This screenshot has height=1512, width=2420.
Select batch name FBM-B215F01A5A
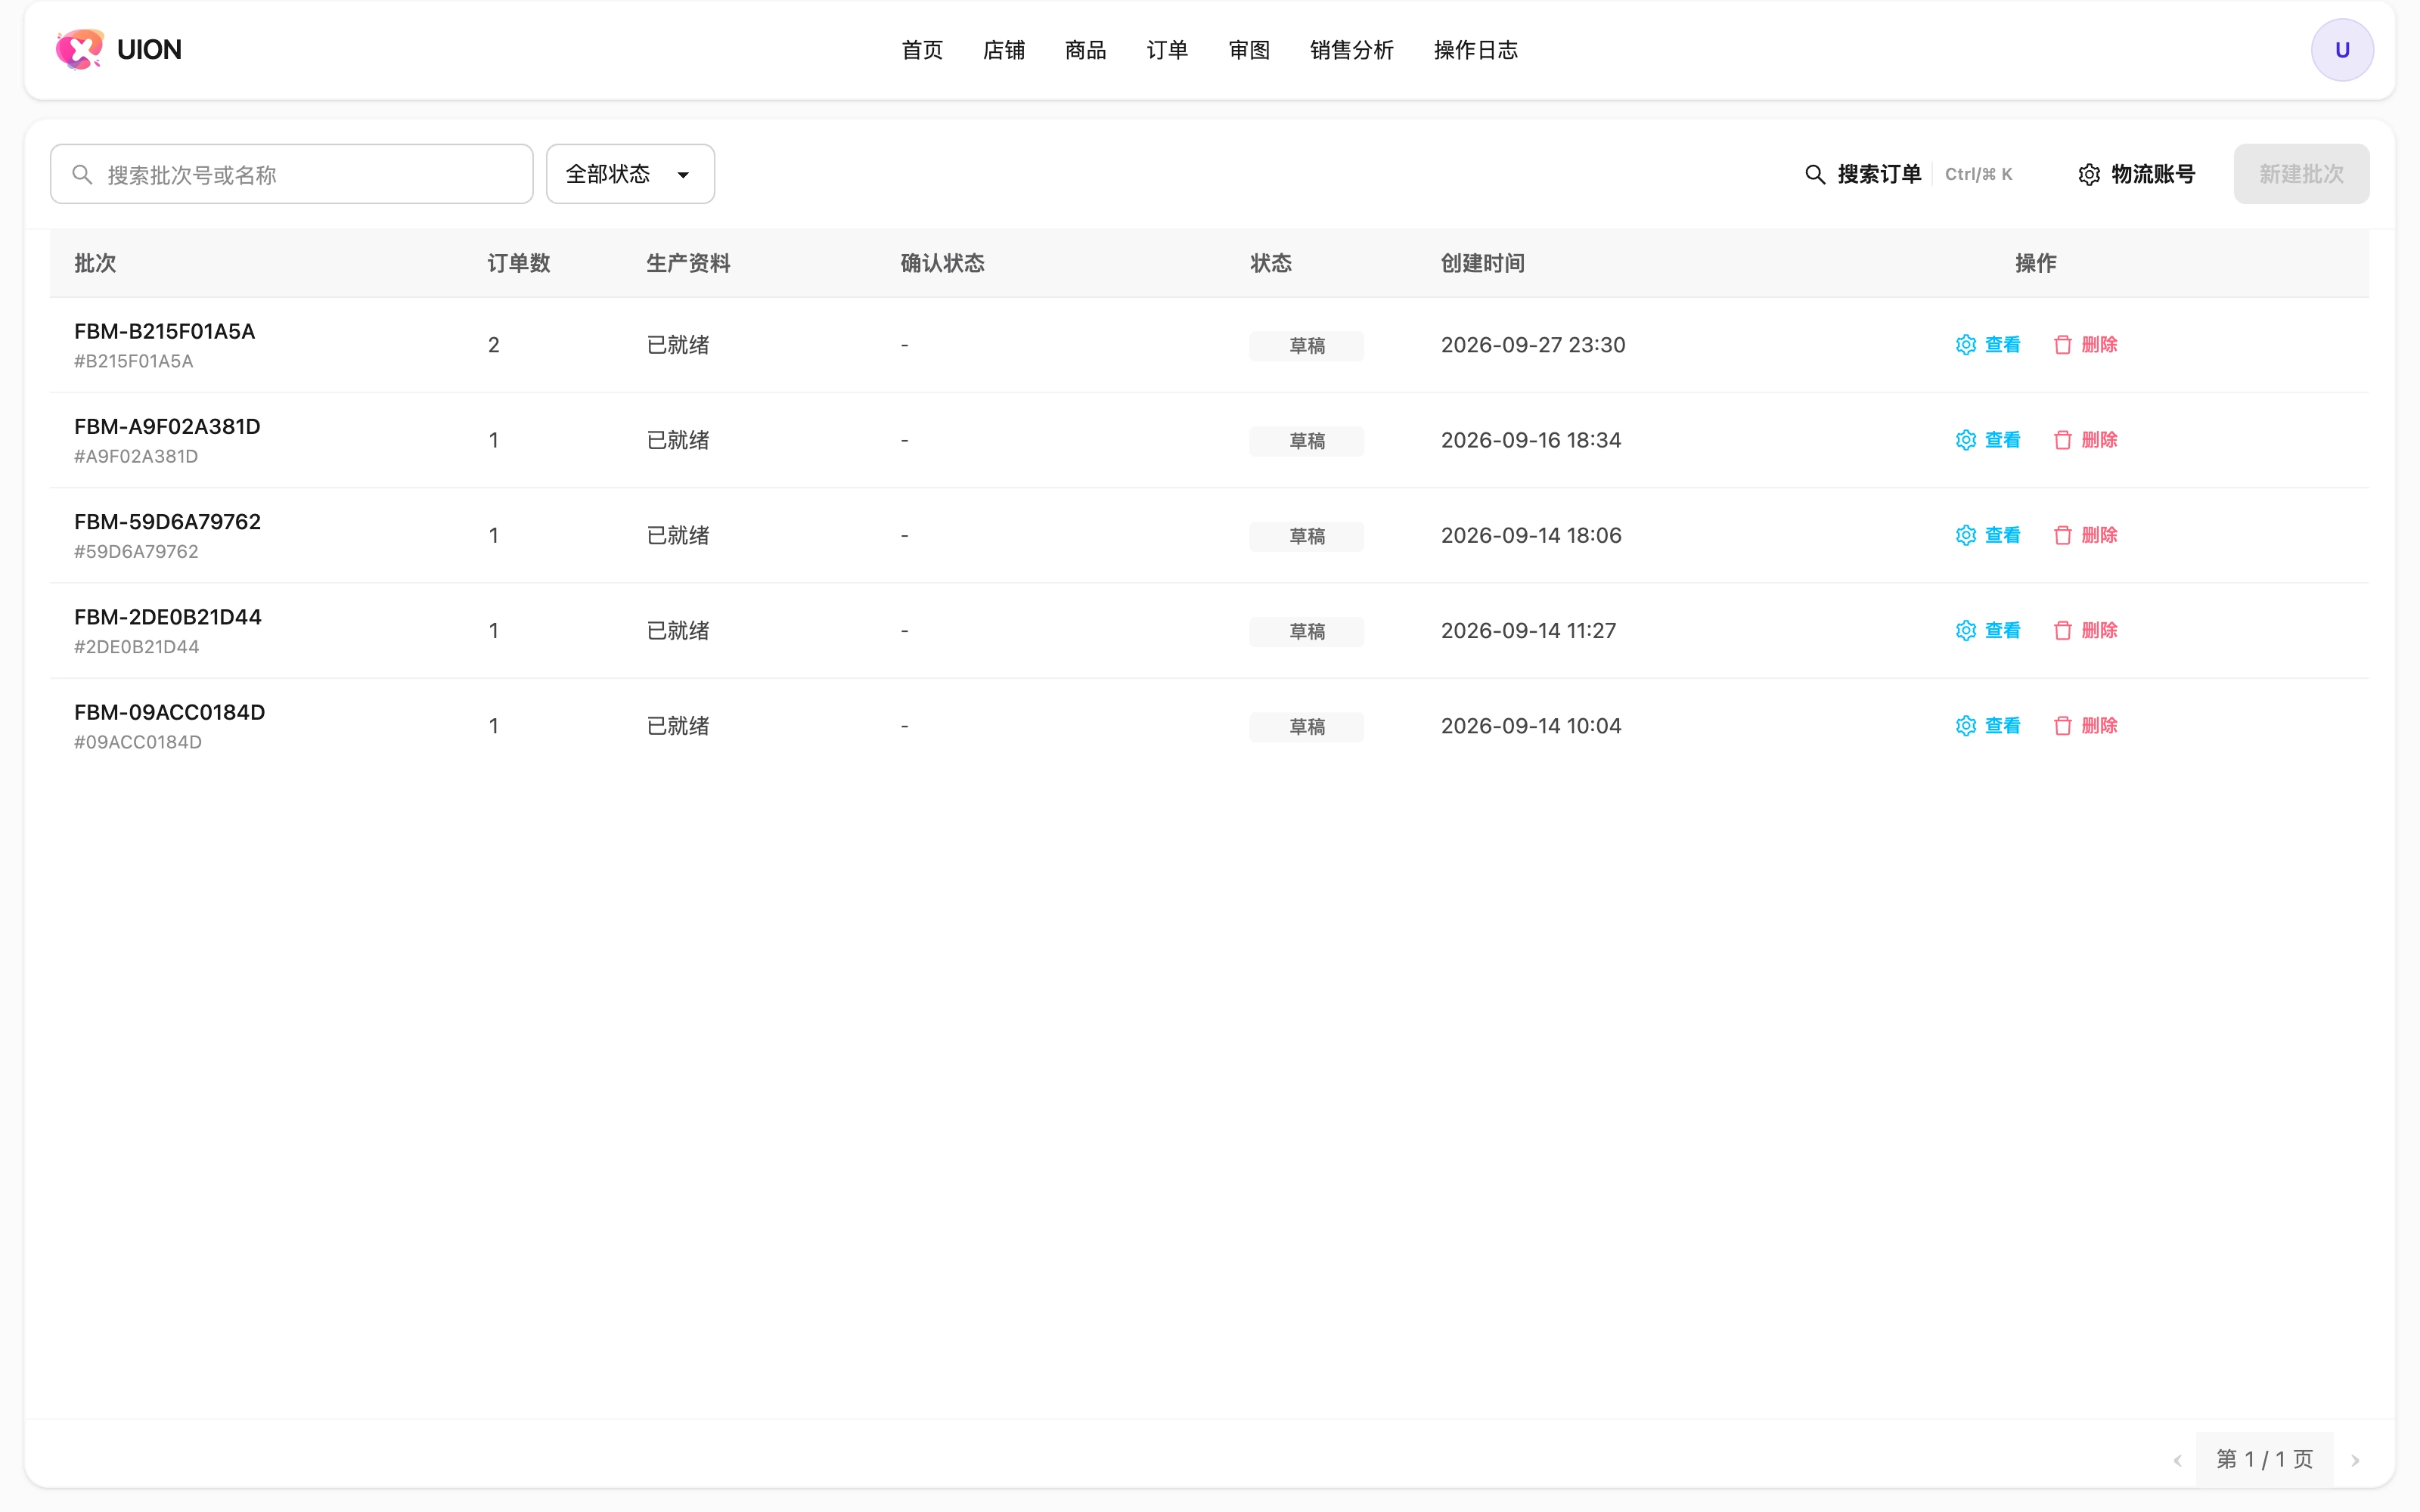point(165,331)
